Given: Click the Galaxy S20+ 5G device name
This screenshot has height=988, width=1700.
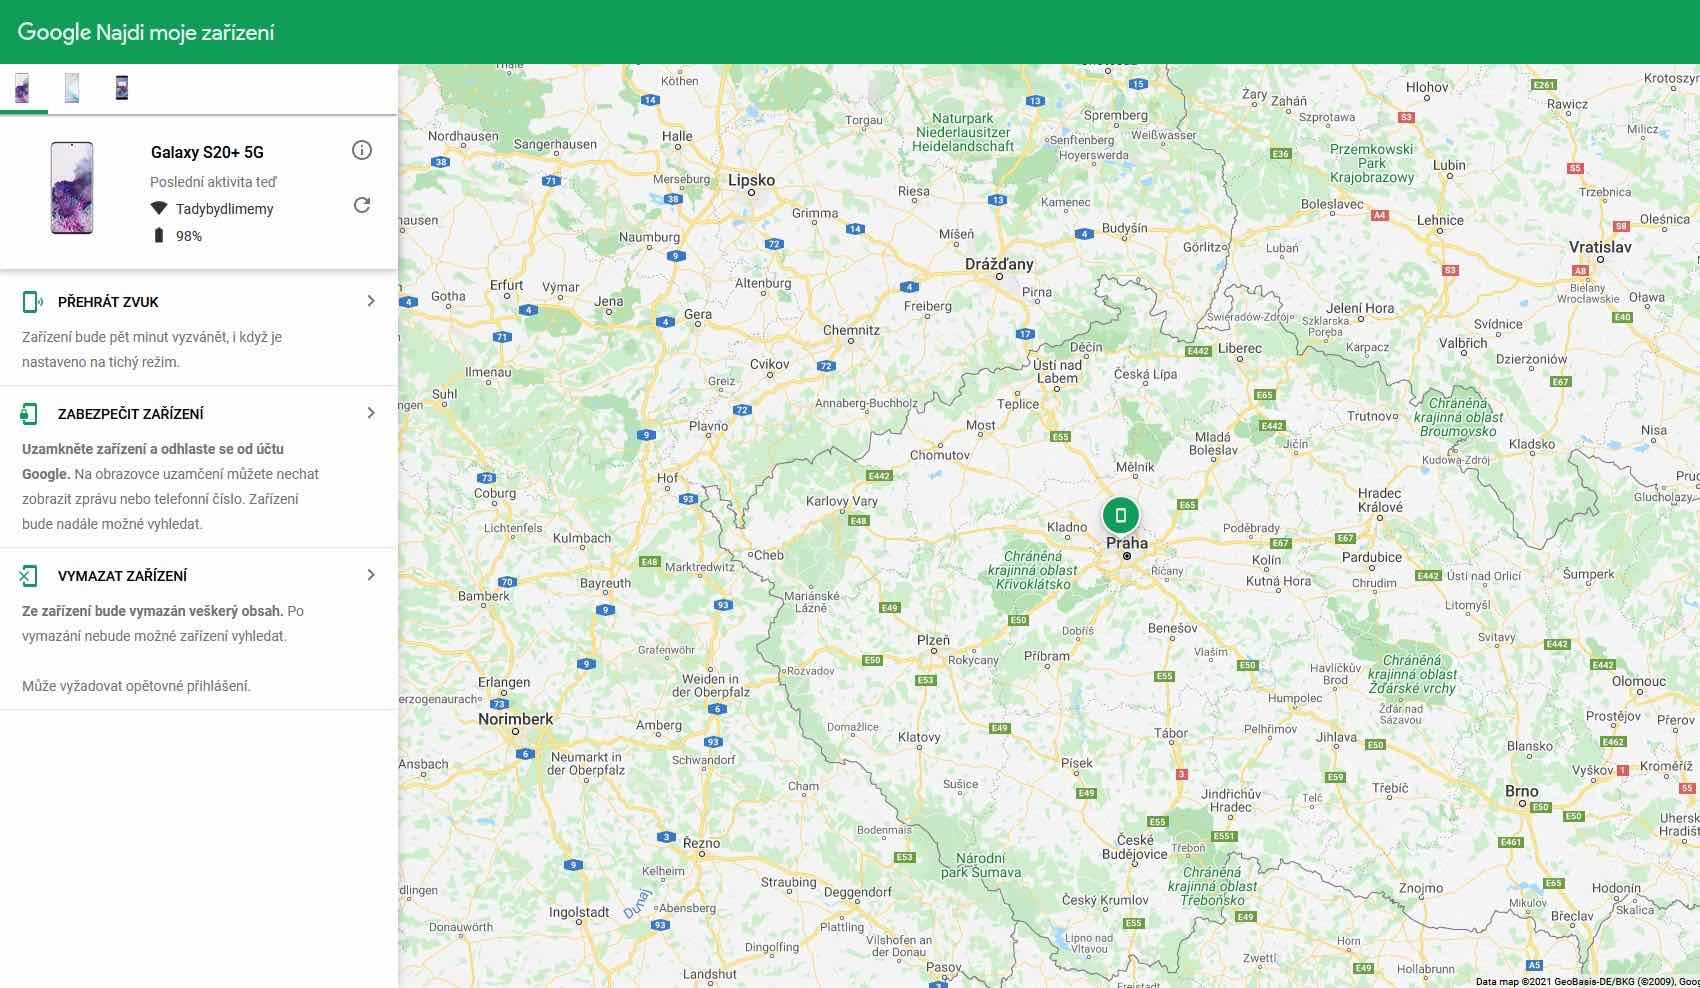Looking at the screenshot, I should (207, 152).
